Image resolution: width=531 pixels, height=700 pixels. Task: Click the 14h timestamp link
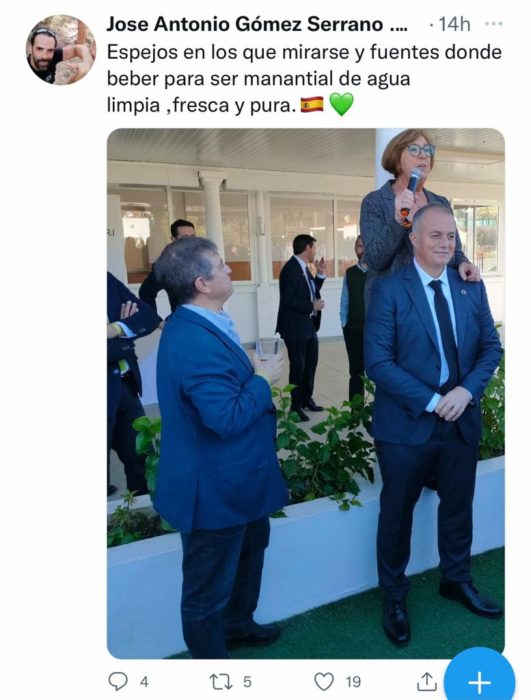(x=454, y=24)
